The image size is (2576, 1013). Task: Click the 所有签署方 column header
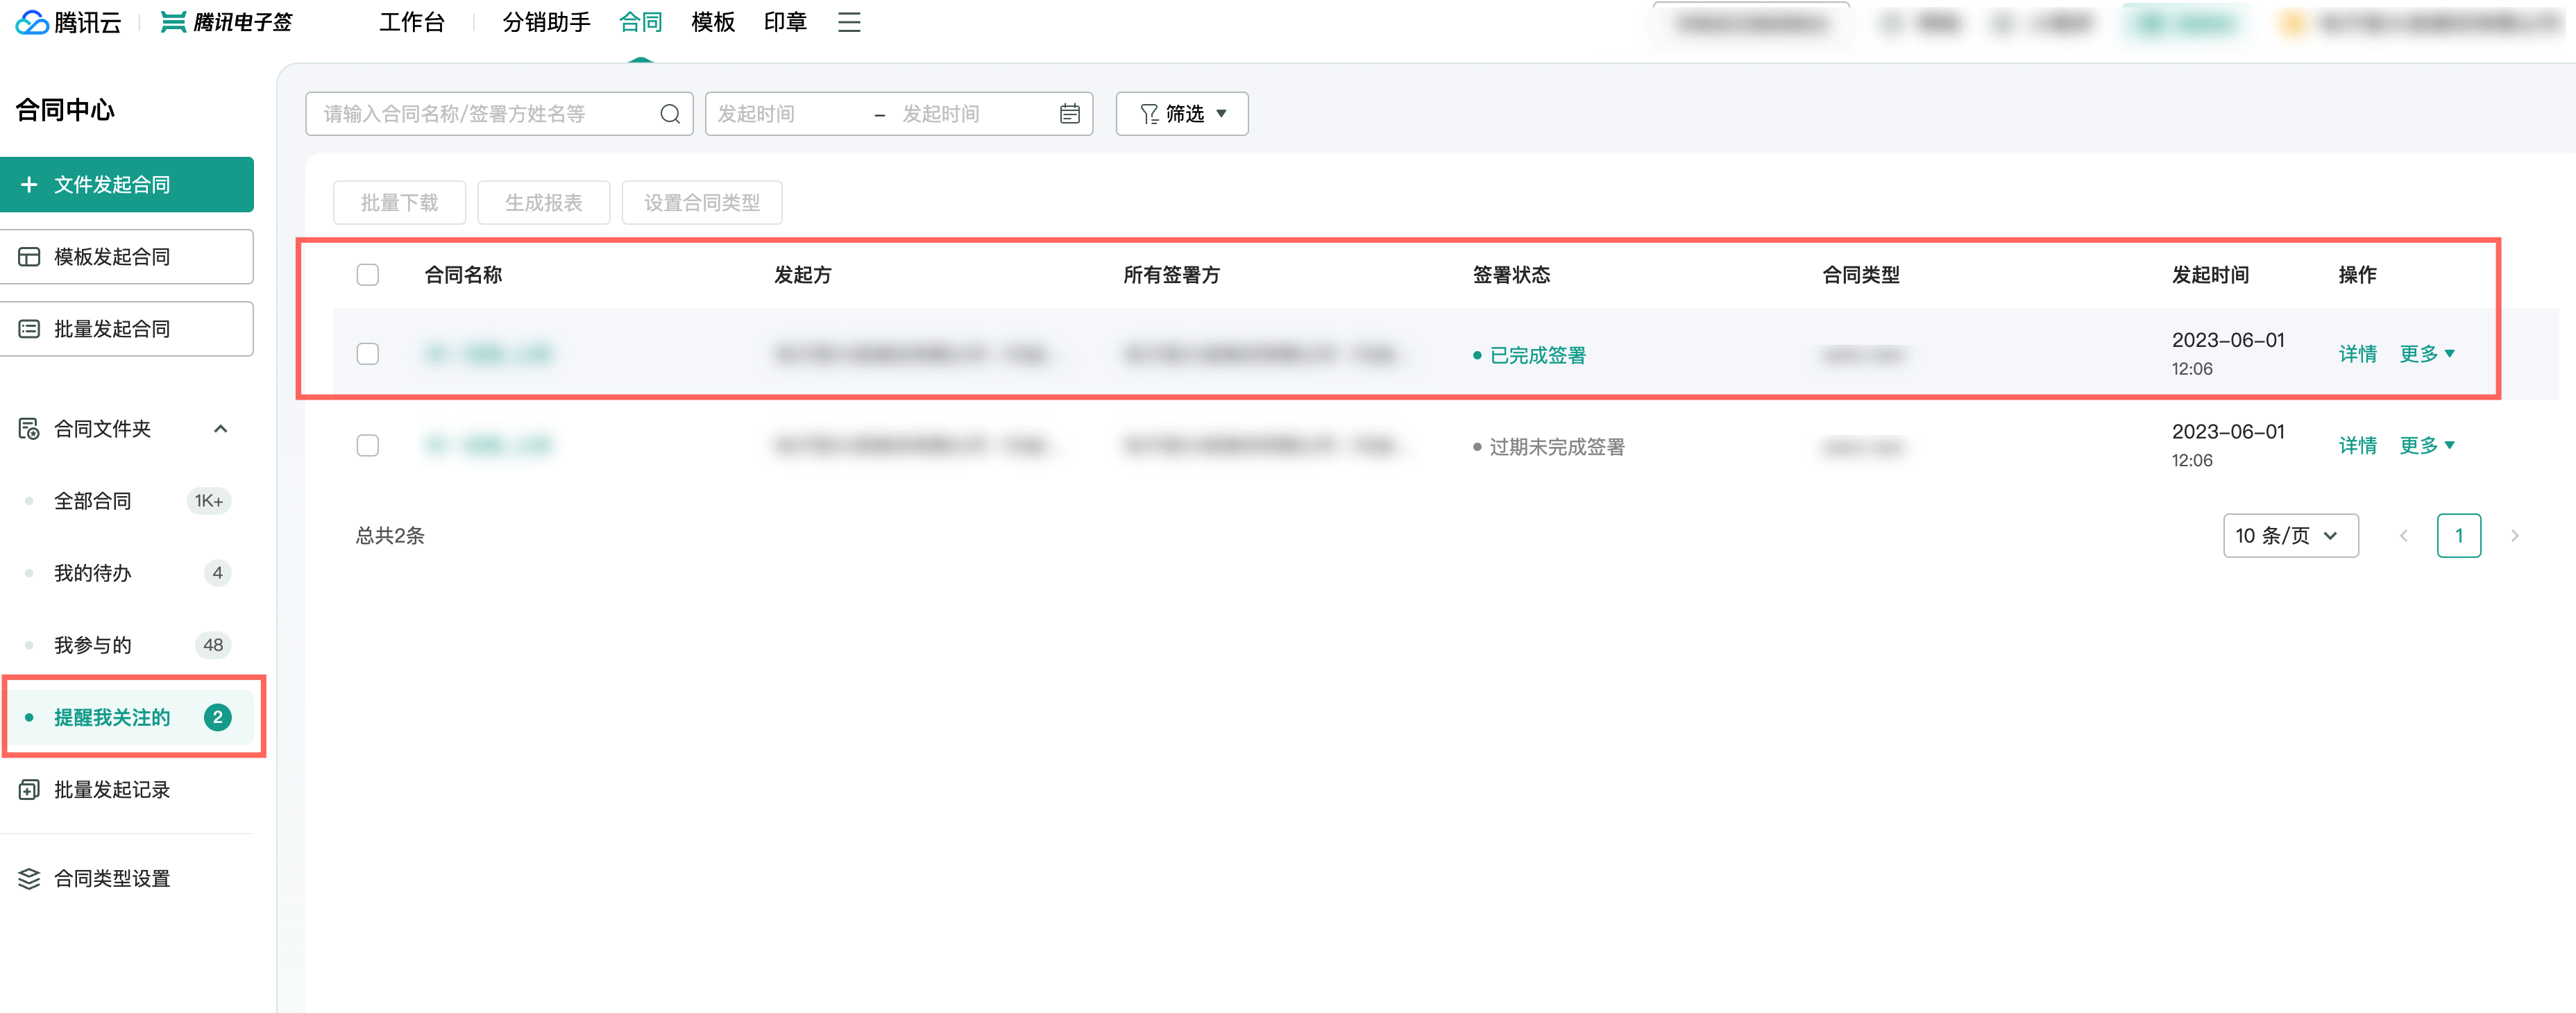tap(1171, 275)
